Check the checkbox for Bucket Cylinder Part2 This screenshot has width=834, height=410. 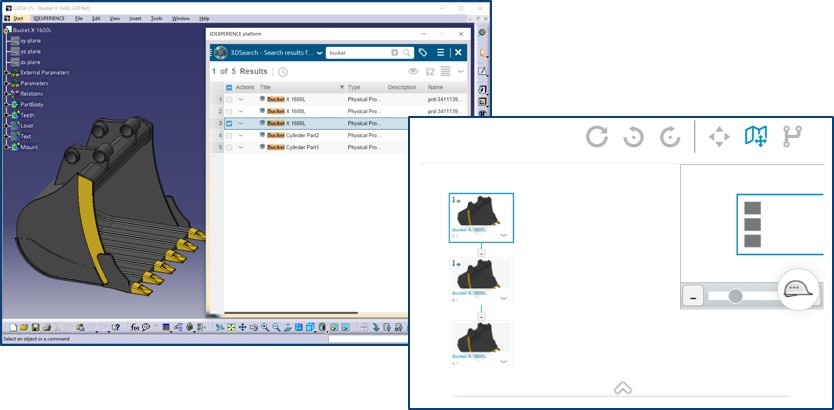[x=229, y=136]
